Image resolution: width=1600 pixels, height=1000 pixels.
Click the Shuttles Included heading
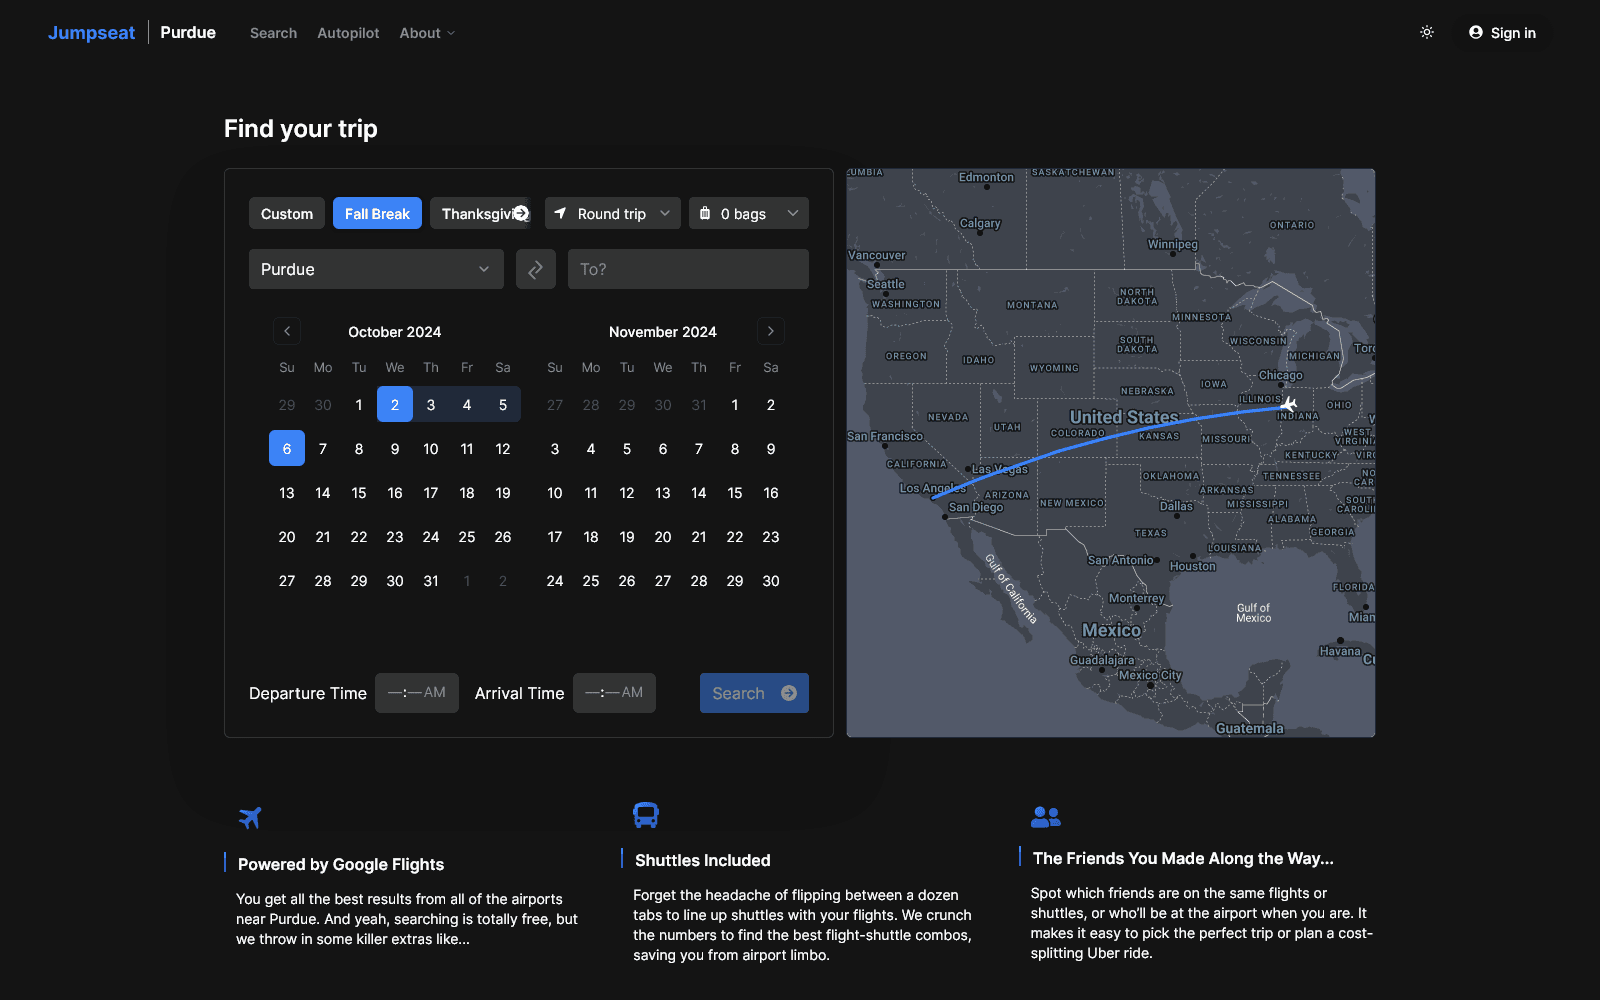pos(703,860)
